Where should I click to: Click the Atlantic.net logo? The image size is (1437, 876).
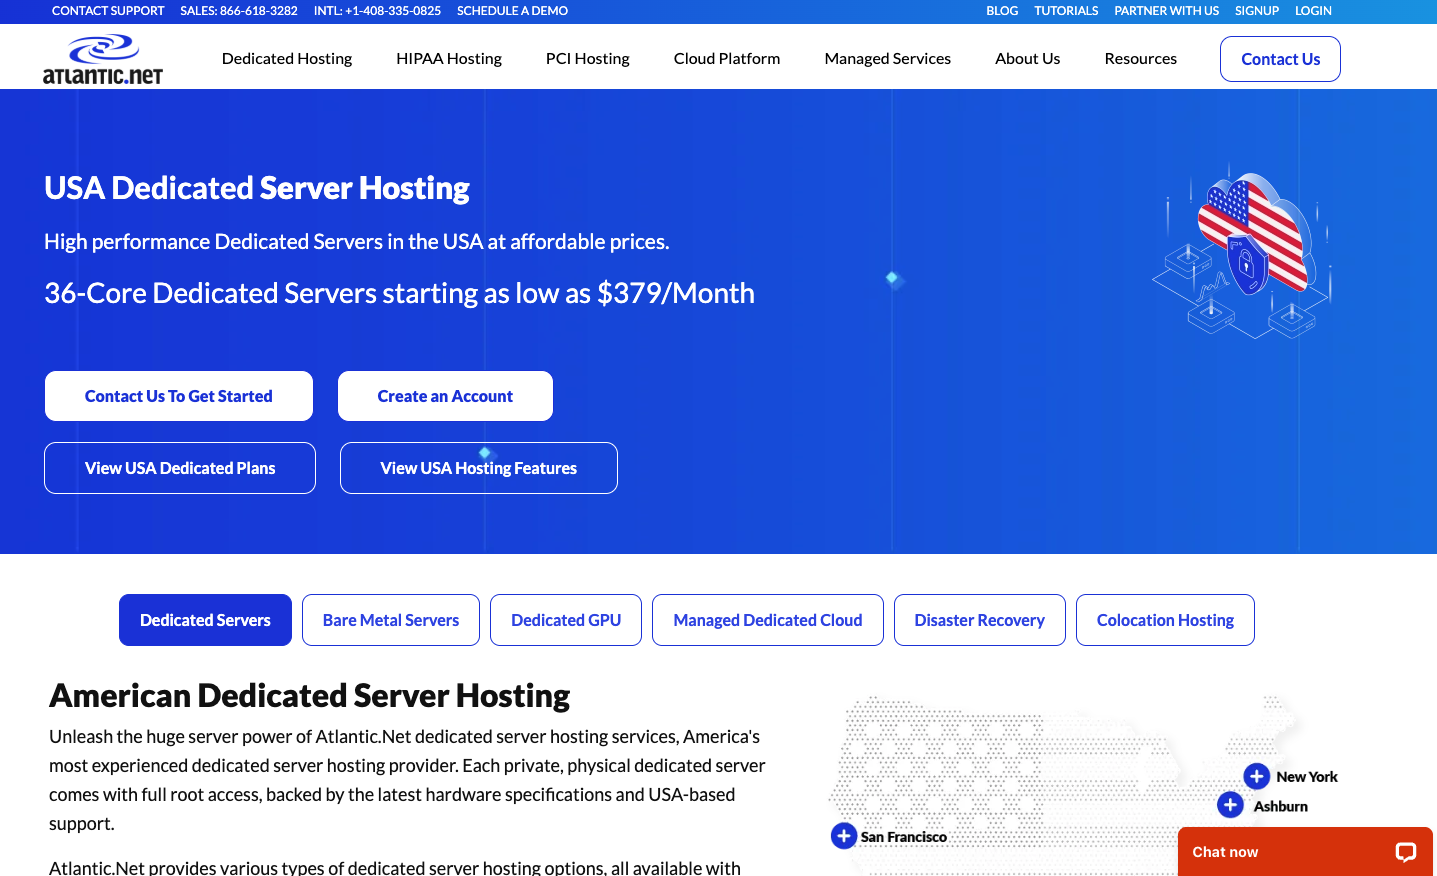coord(103,56)
